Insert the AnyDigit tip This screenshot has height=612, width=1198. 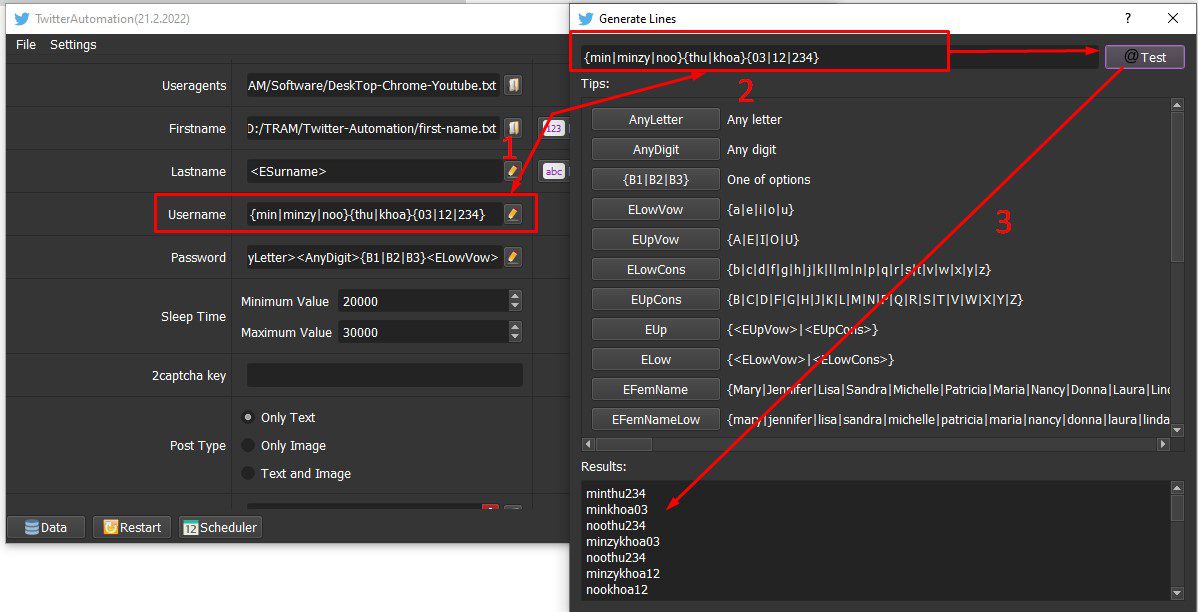pos(656,150)
